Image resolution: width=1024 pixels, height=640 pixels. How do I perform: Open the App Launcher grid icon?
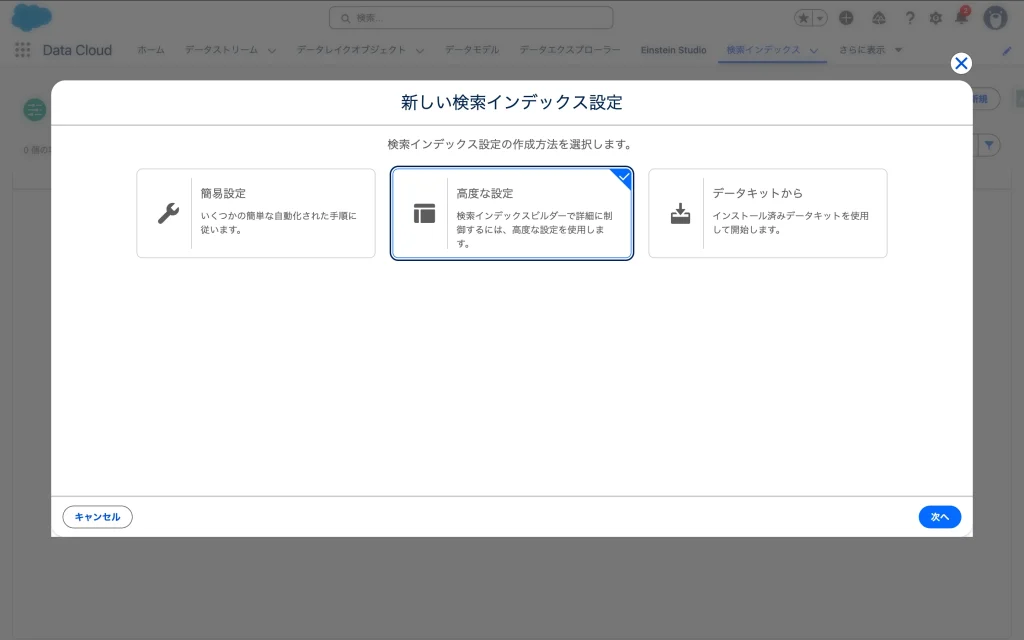click(x=23, y=50)
